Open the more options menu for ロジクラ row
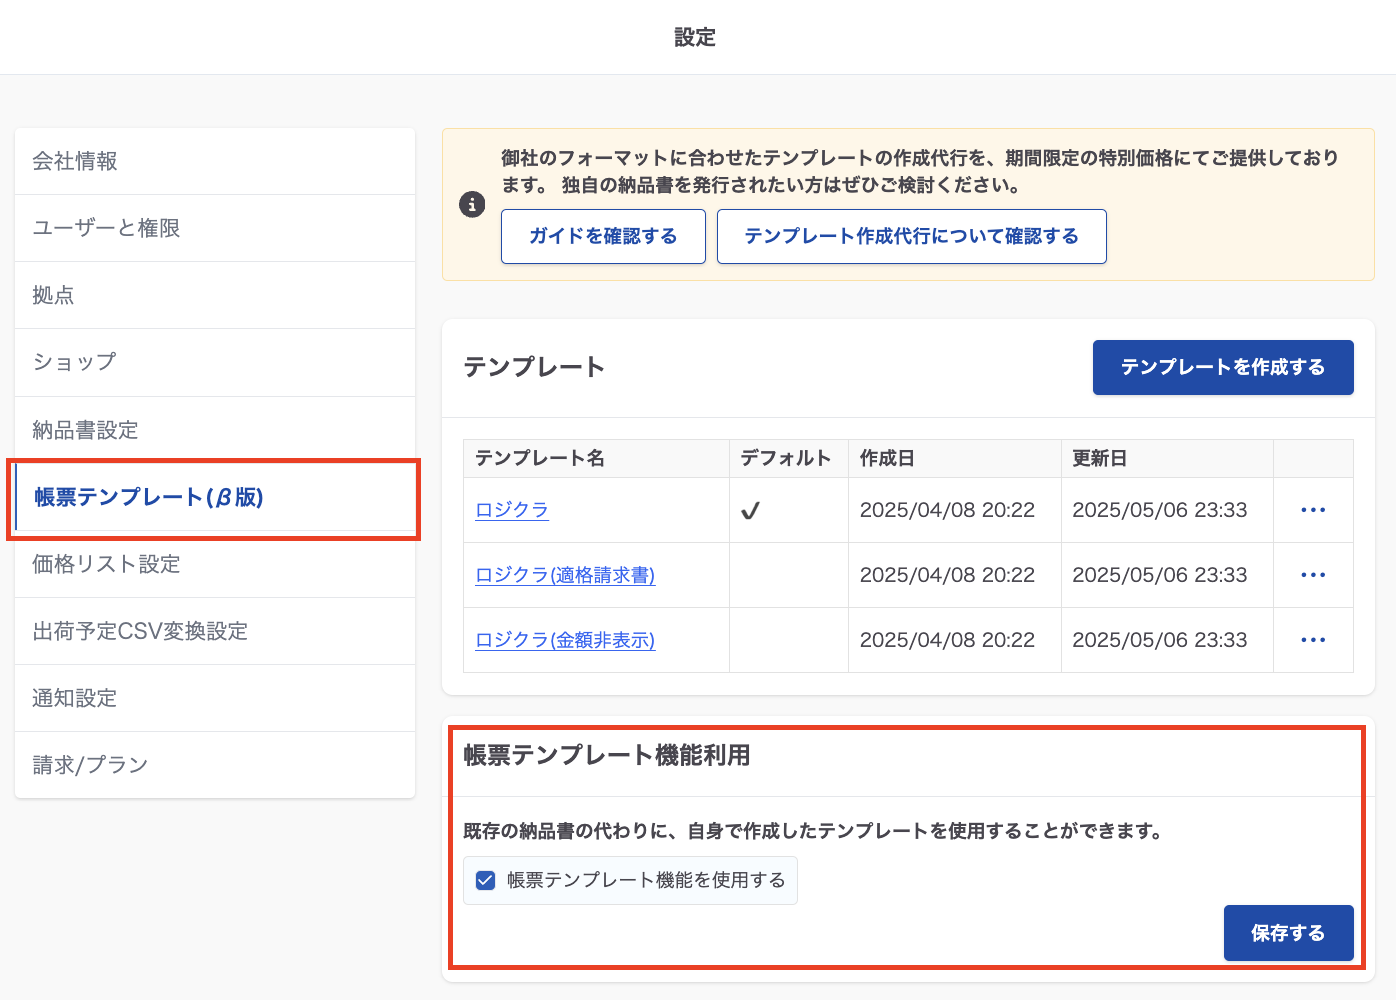1396x1000 pixels. tap(1312, 510)
